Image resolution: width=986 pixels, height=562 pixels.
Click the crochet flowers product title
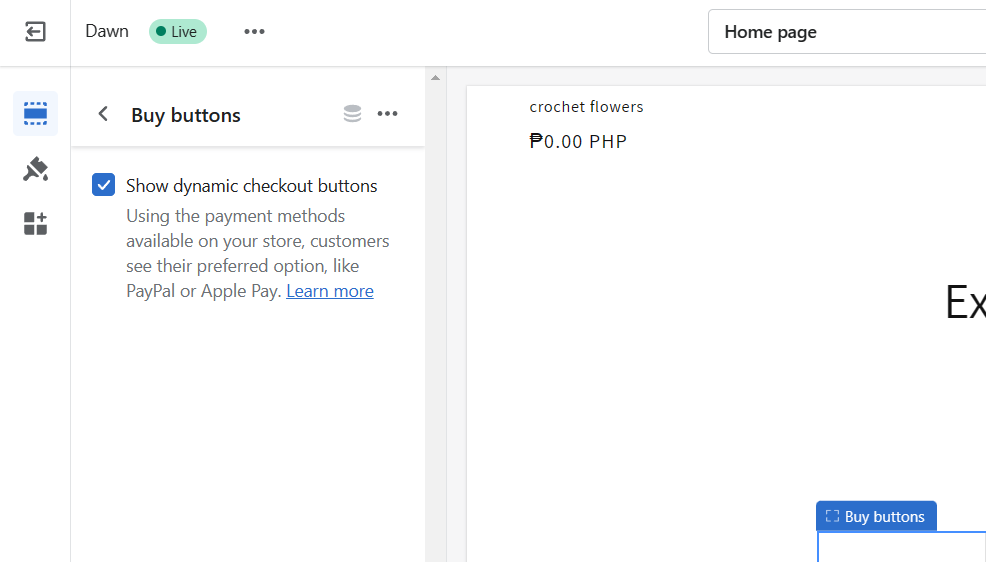click(x=586, y=107)
